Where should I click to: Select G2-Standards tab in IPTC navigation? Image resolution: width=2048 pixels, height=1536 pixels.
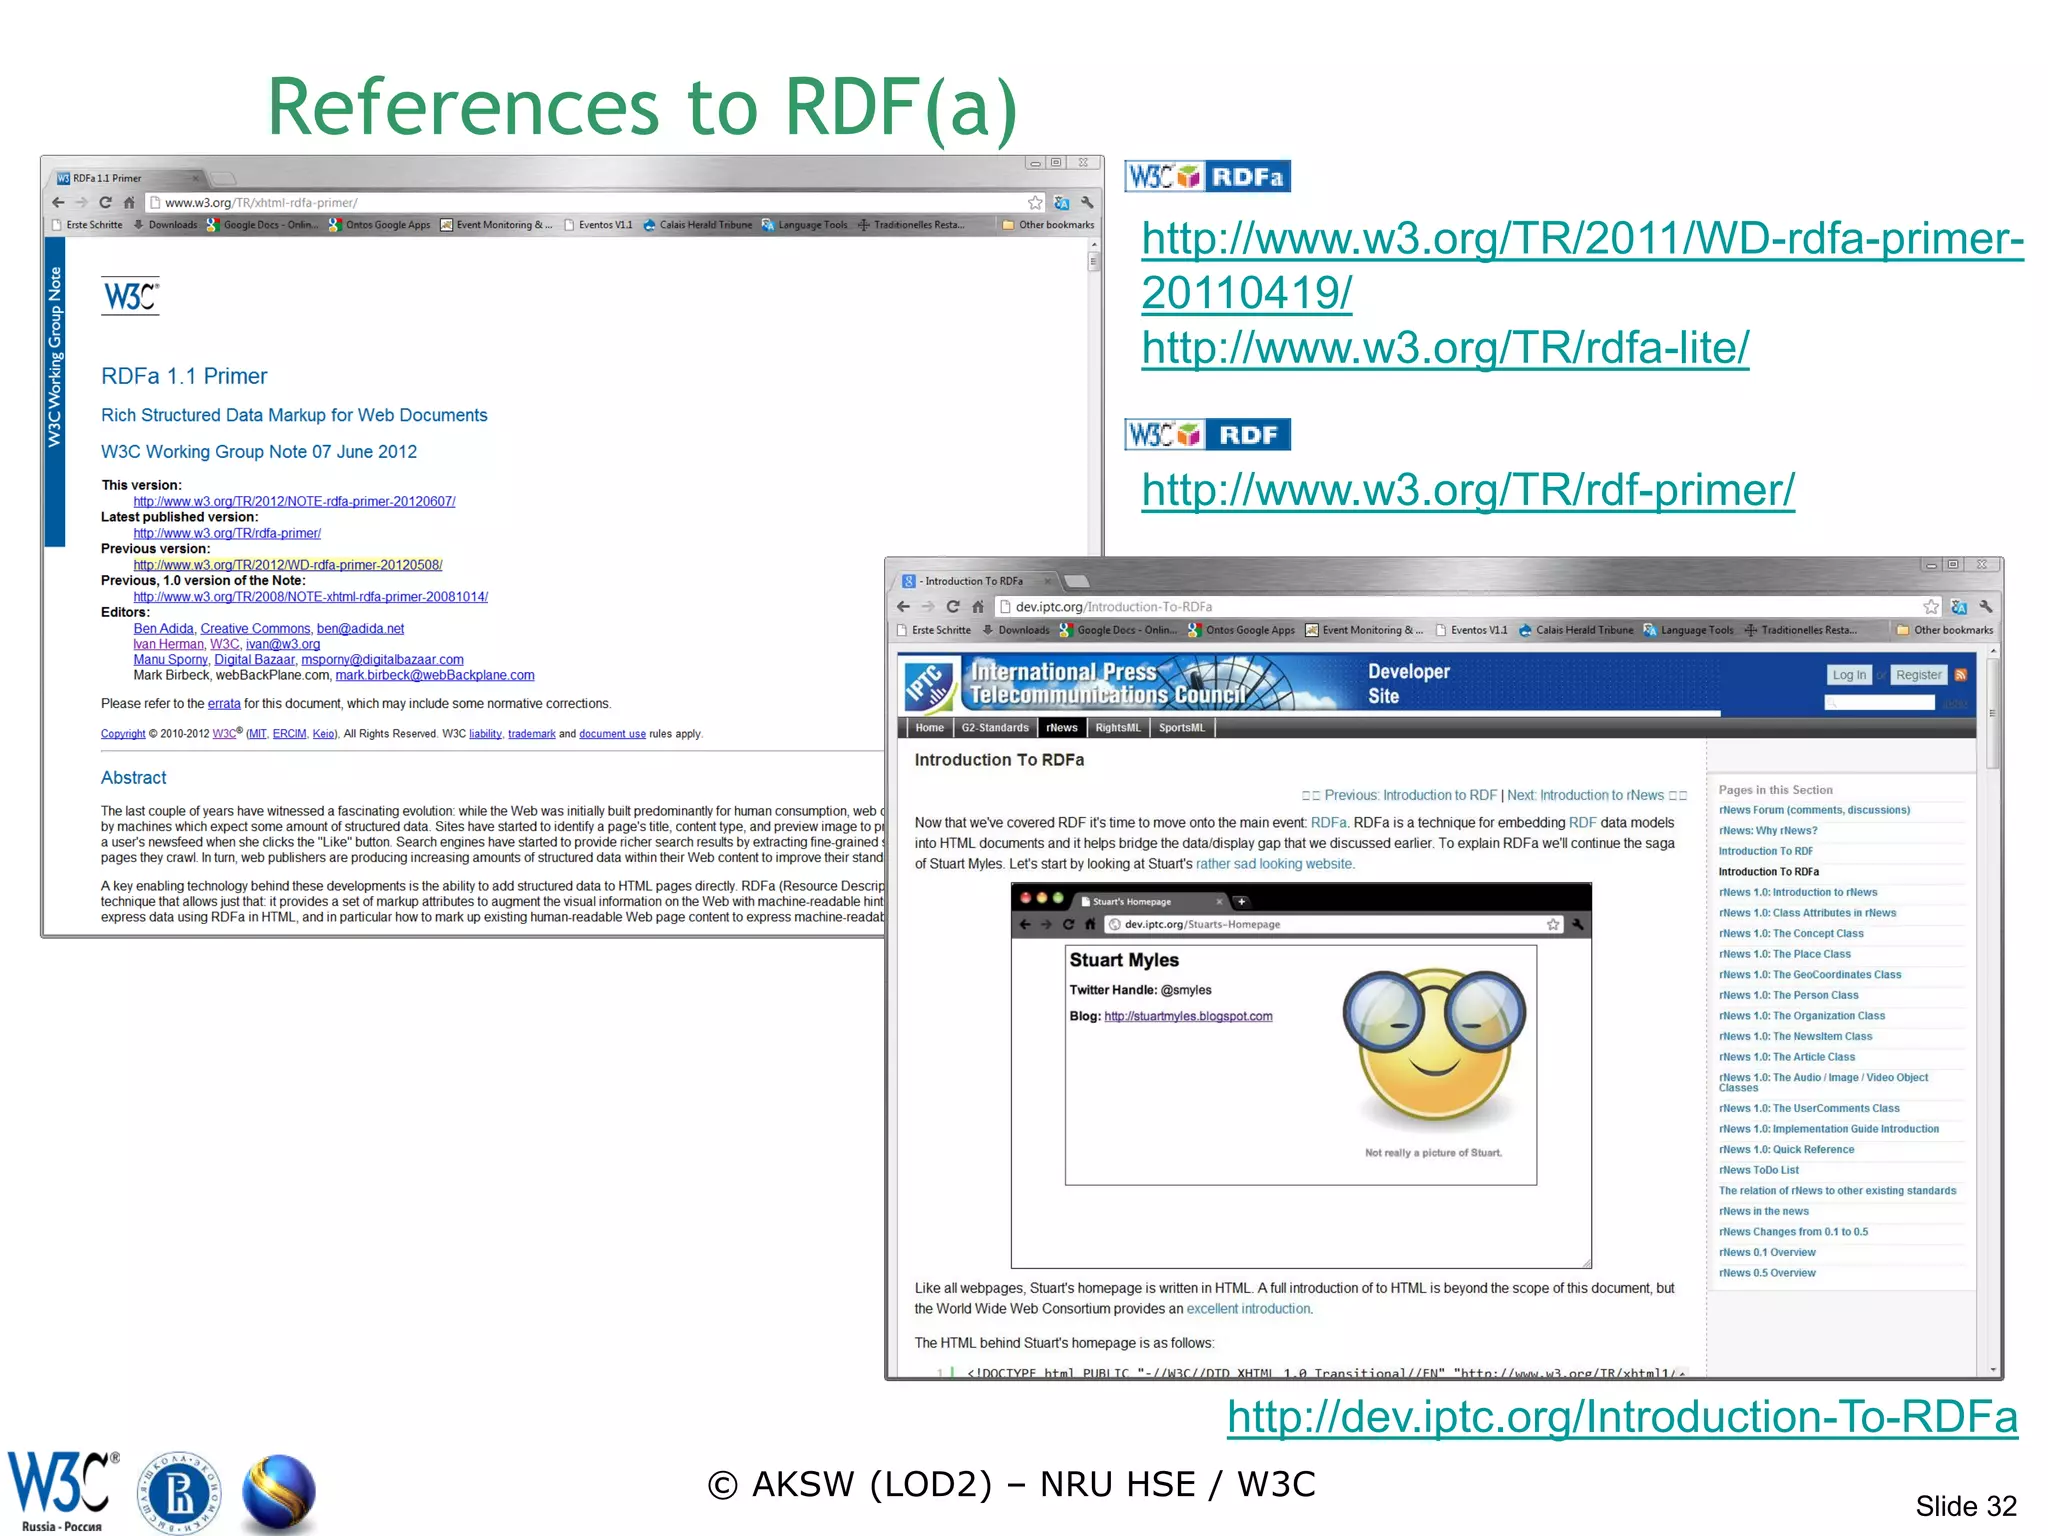(994, 728)
